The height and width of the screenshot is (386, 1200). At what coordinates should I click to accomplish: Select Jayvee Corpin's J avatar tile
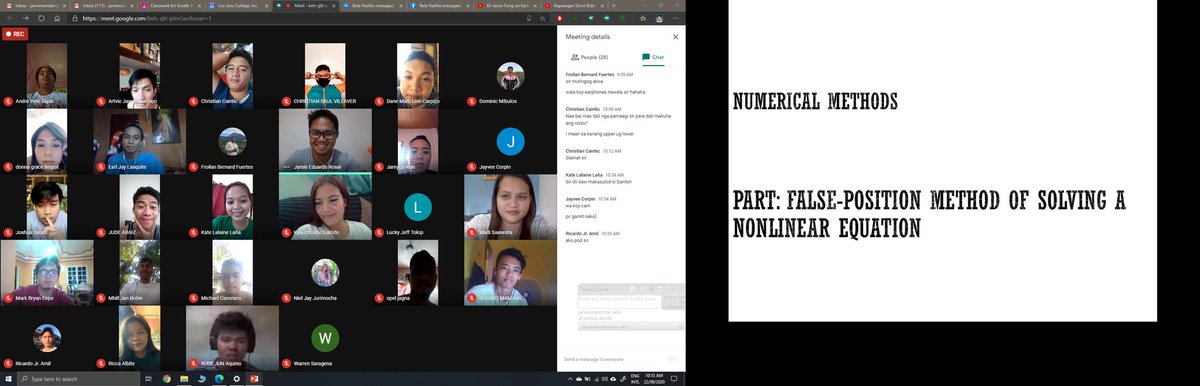click(x=510, y=140)
